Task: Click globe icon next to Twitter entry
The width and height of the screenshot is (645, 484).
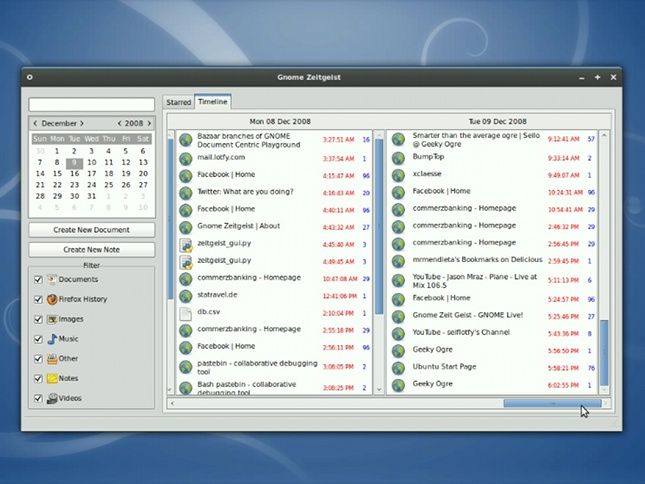Action: tap(186, 193)
